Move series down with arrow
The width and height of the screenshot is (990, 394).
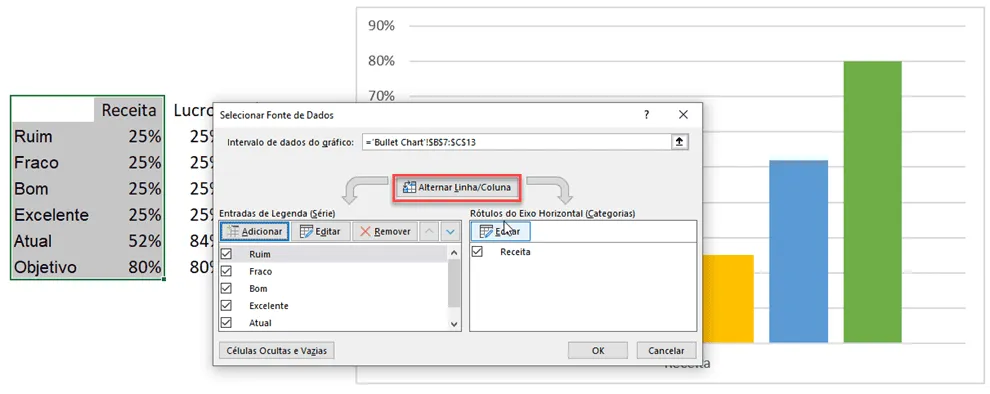450,232
